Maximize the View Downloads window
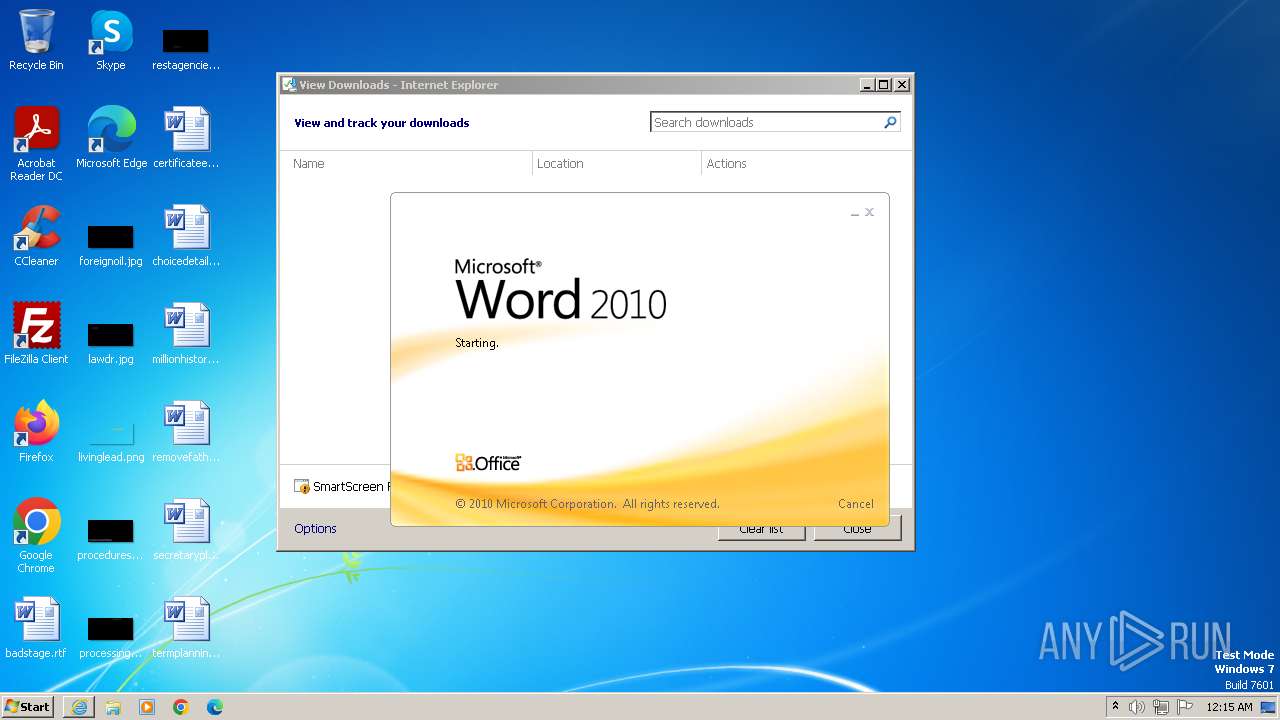 click(884, 85)
